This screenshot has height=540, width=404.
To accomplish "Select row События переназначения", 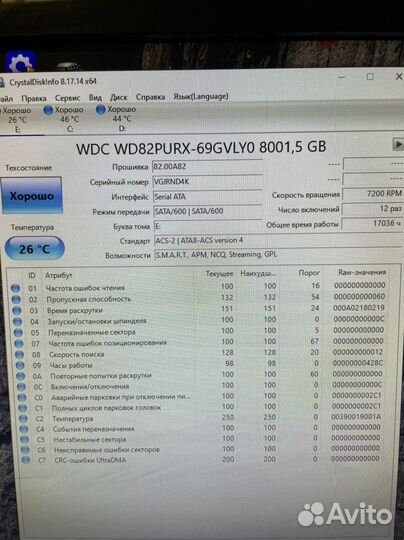I will [201, 428].
